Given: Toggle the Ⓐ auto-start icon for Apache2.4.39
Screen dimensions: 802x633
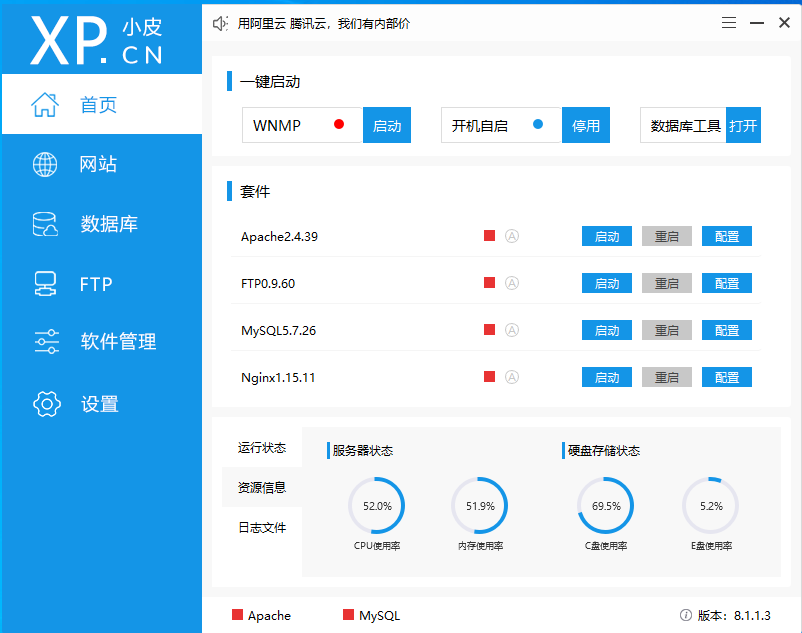Looking at the screenshot, I should 511,236.
